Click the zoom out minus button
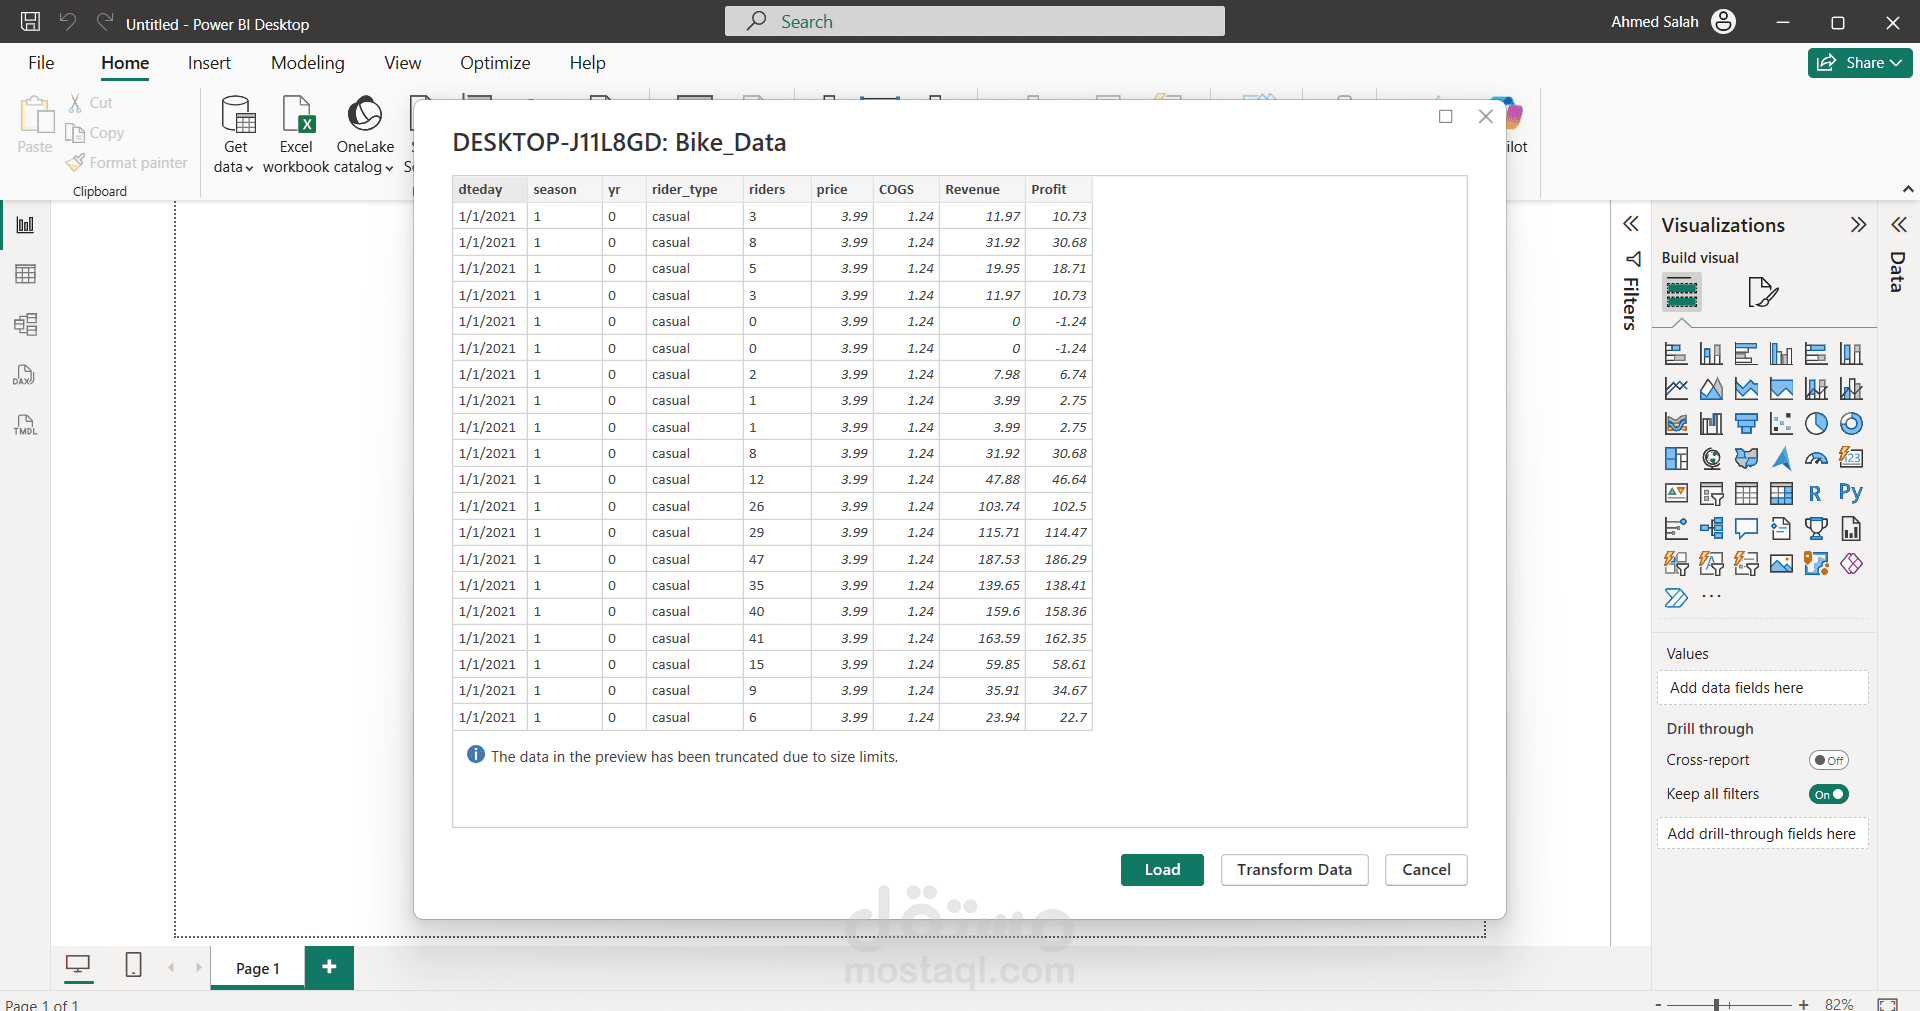Image resolution: width=1920 pixels, height=1011 pixels. [x=1658, y=1004]
